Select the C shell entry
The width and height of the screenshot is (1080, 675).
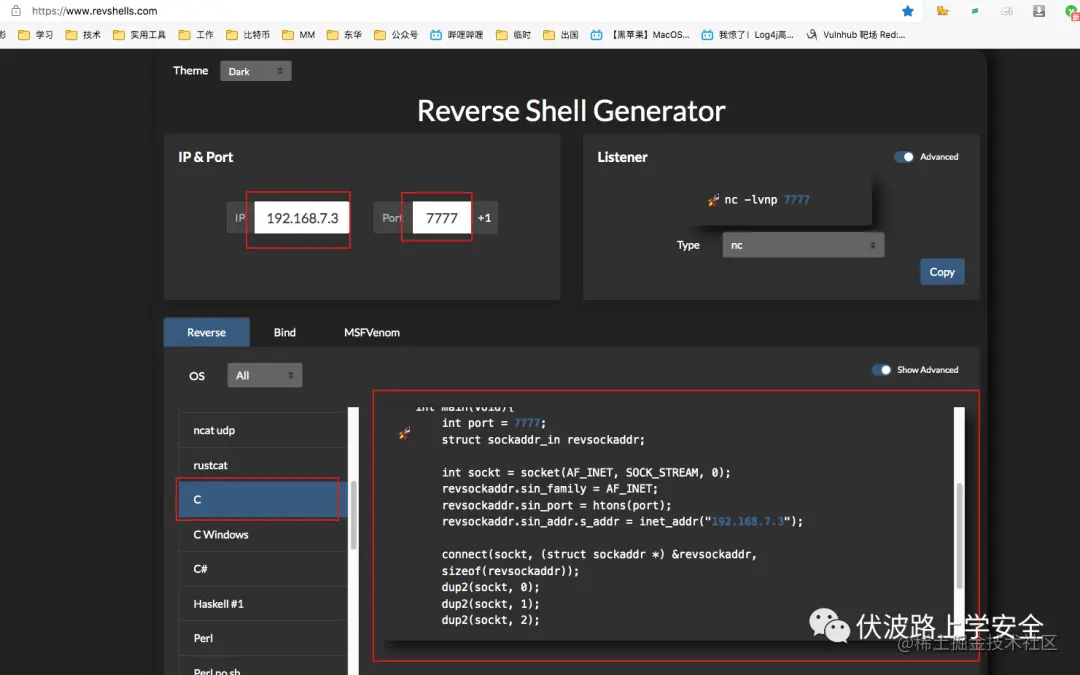click(x=263, y=499)
